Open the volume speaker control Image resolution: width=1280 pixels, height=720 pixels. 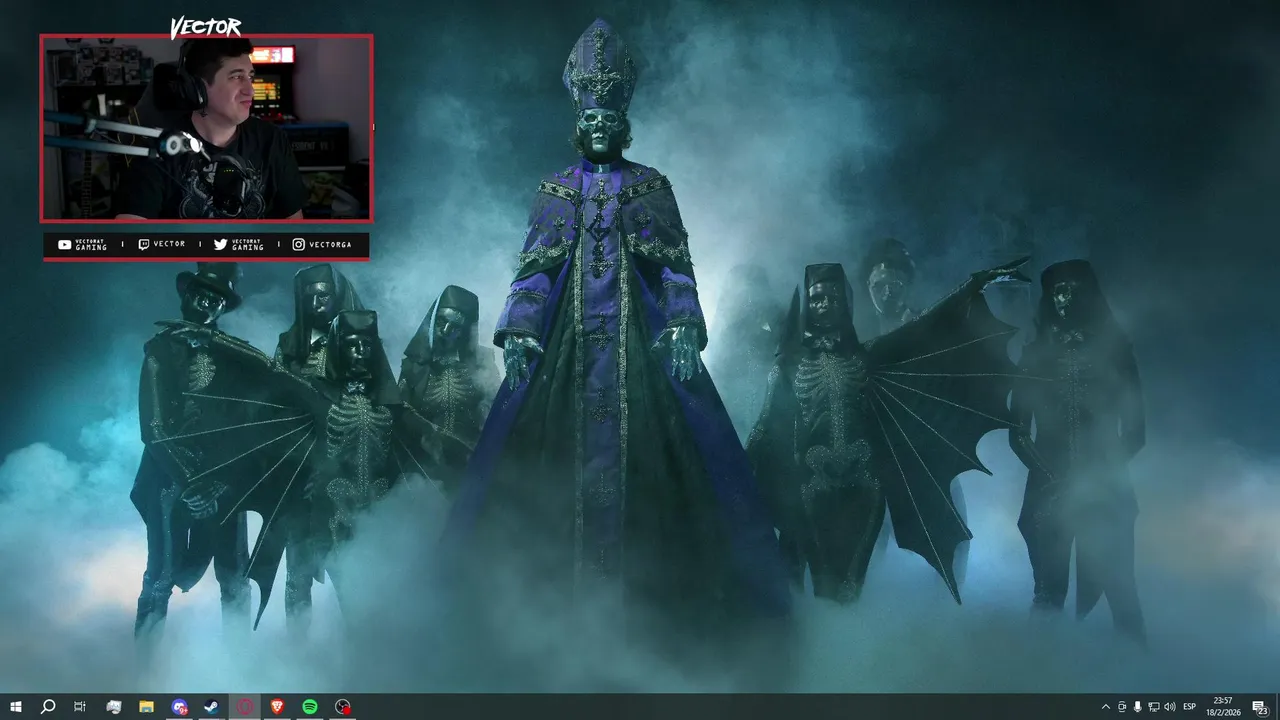(1170, 707)
